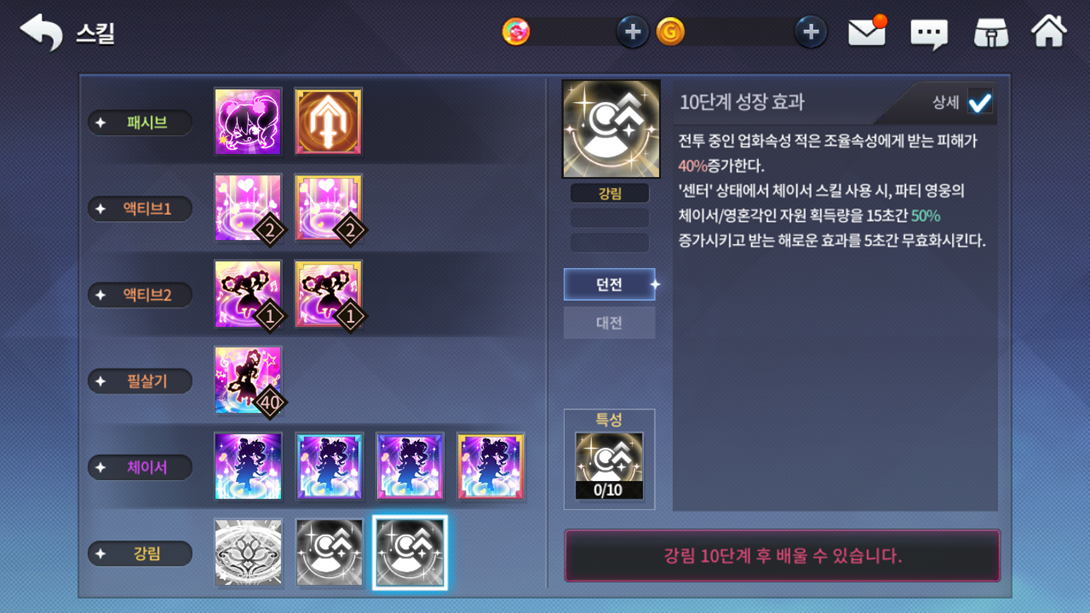Open the shop storefront icon
Image resolution: width=1090 pixels, height=613 pixels.
(x=991, y=33)
